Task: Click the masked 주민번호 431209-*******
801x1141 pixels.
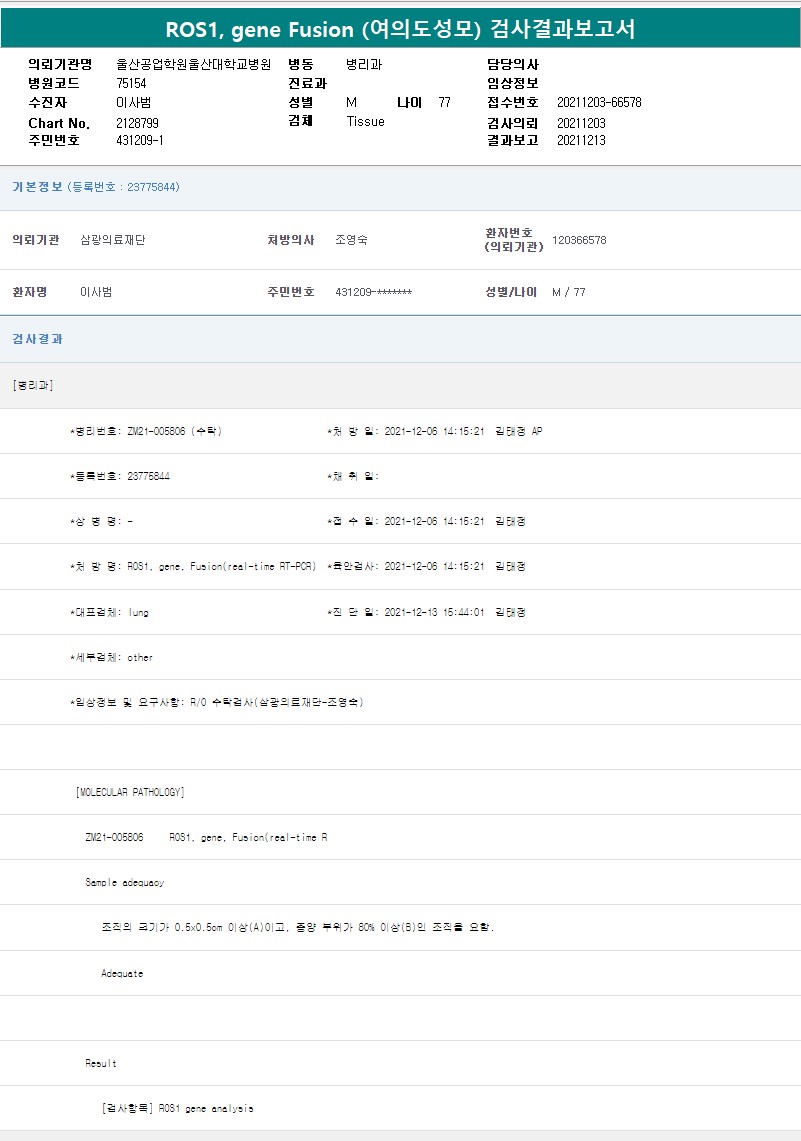Action: point(373,292)
